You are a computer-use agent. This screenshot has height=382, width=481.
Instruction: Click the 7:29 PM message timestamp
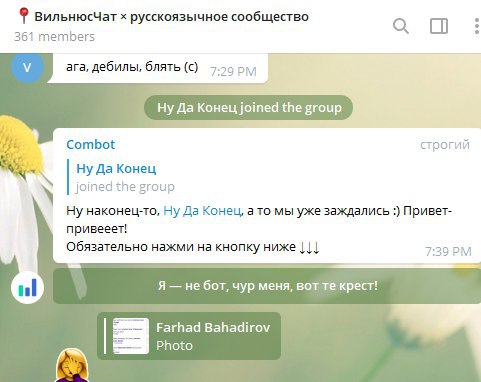tap(233, 71)
